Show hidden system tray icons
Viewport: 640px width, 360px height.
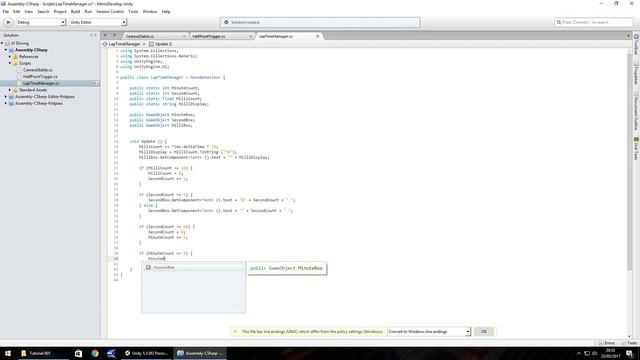point(579,353)
